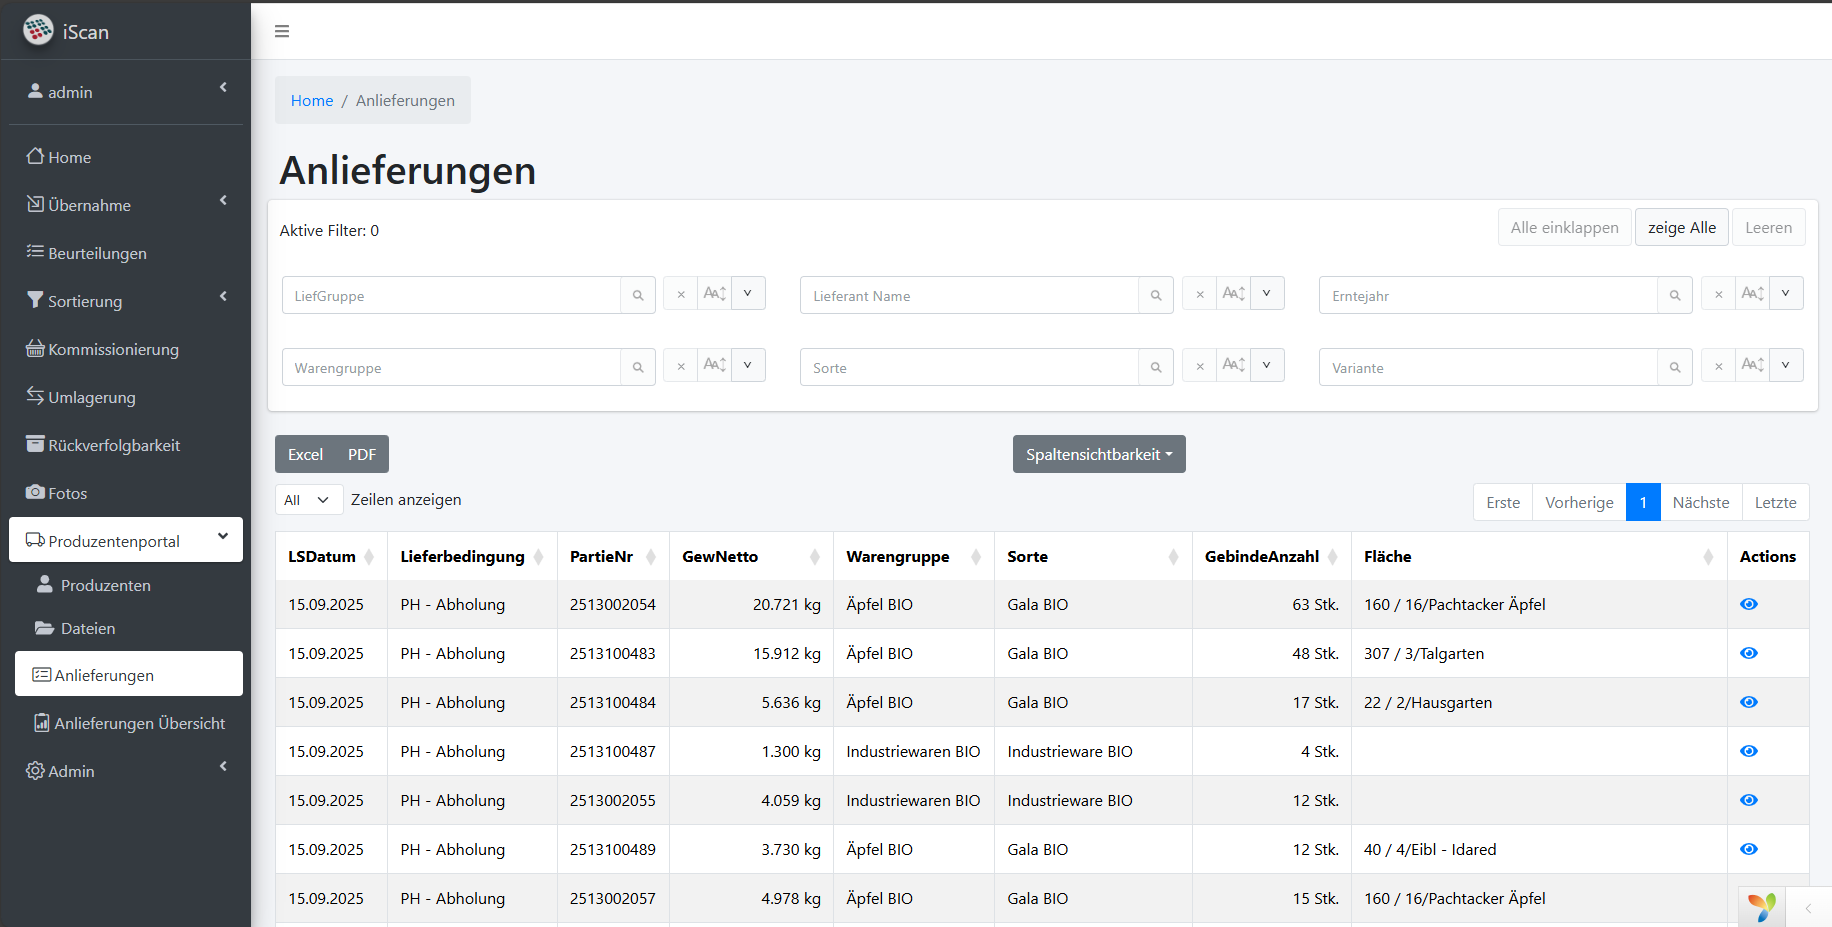Toggle case sensitivity on the Variante filter
This screenshot has width=1832, height=927.
tap(1752, 365)
